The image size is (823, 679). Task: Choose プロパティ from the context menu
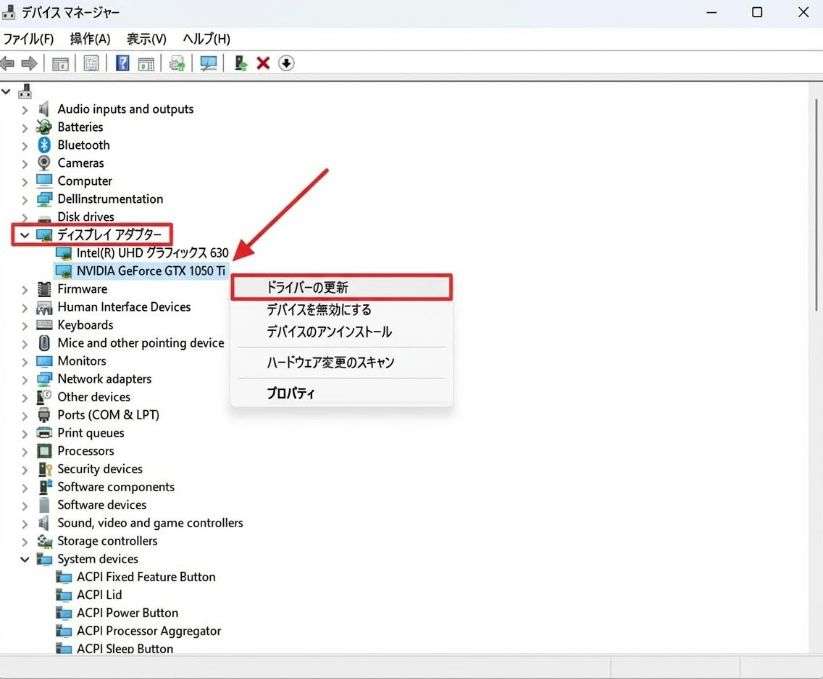(291, 393)
